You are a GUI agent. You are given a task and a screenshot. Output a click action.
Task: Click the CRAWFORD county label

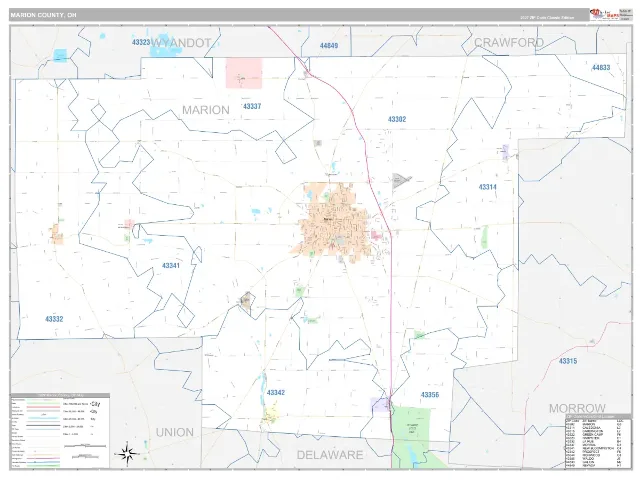[x=509, y=42]
